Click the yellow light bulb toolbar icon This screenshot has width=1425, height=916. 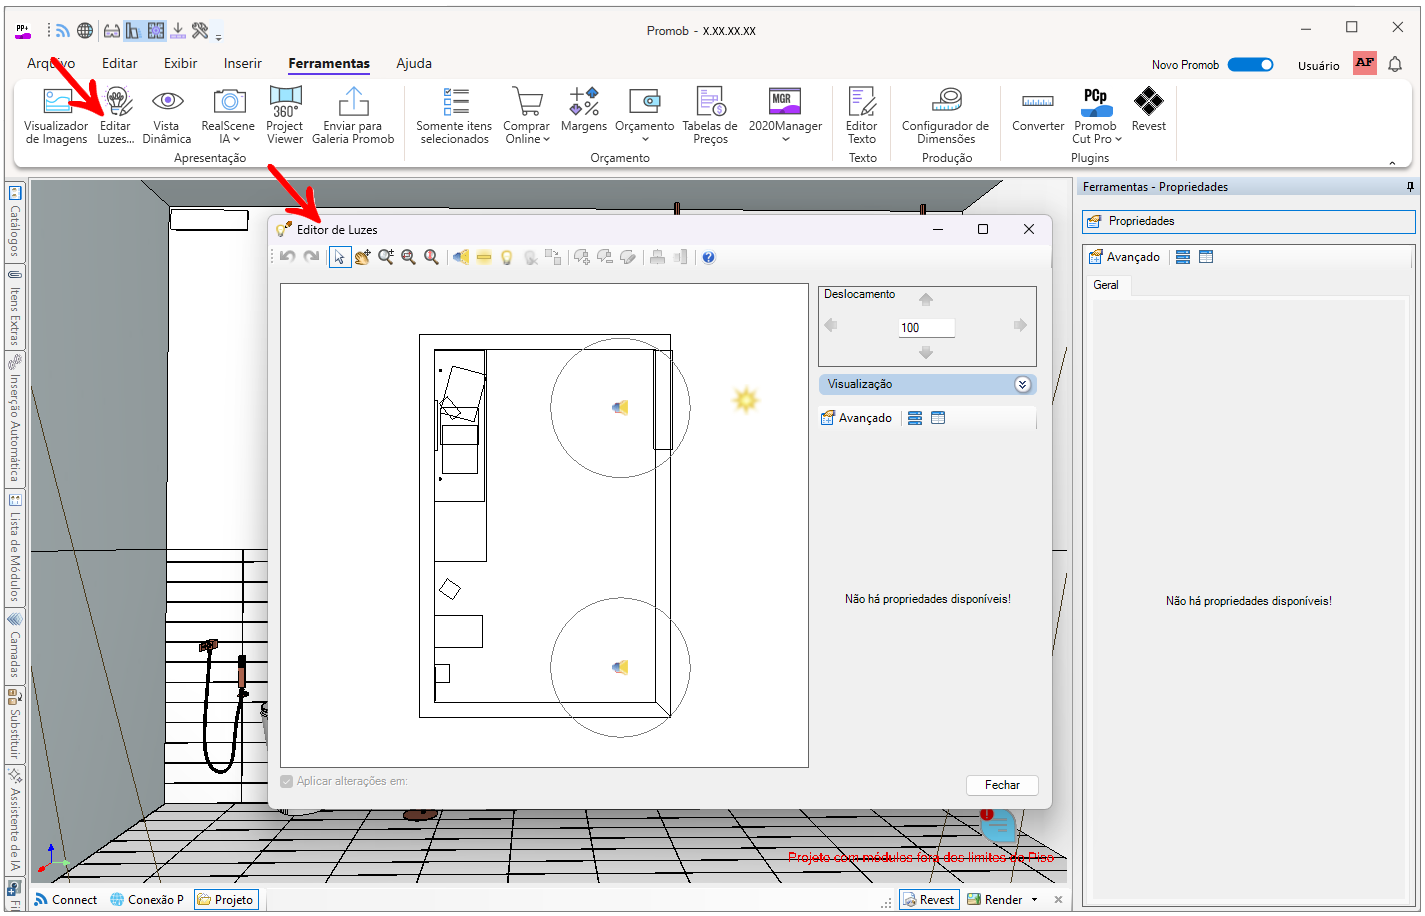click(507, 257)
